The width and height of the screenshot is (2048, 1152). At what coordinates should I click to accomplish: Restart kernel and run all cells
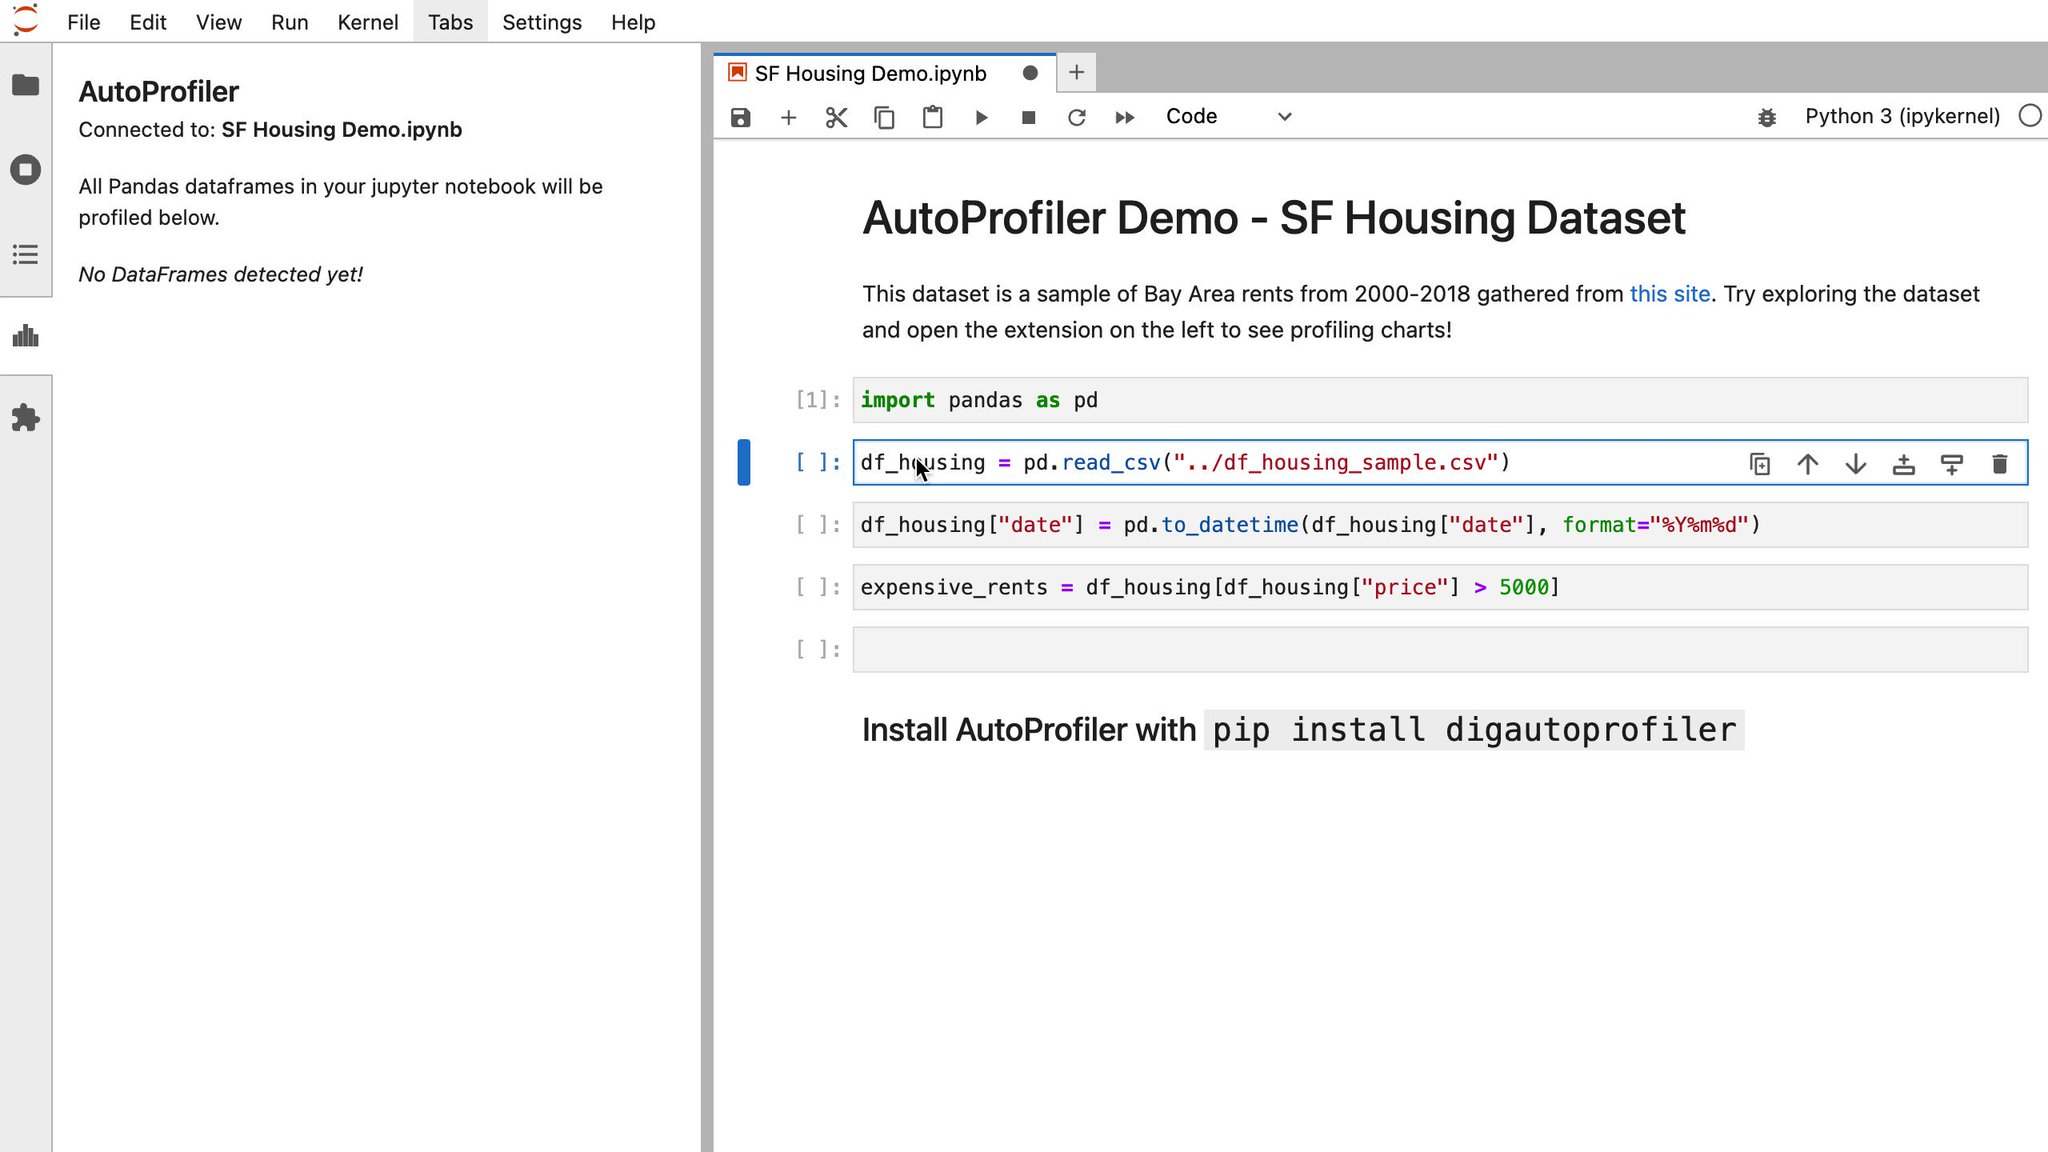point(1124,118)
